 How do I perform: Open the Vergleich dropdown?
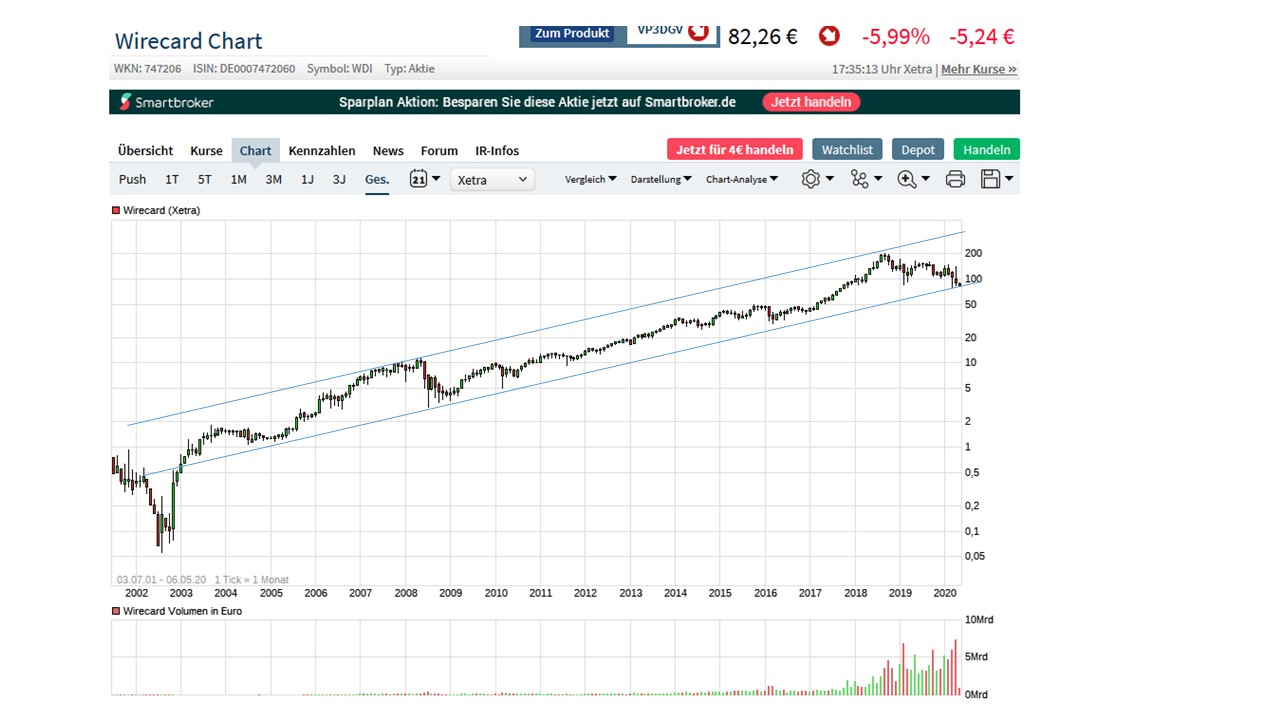point(590,179)
